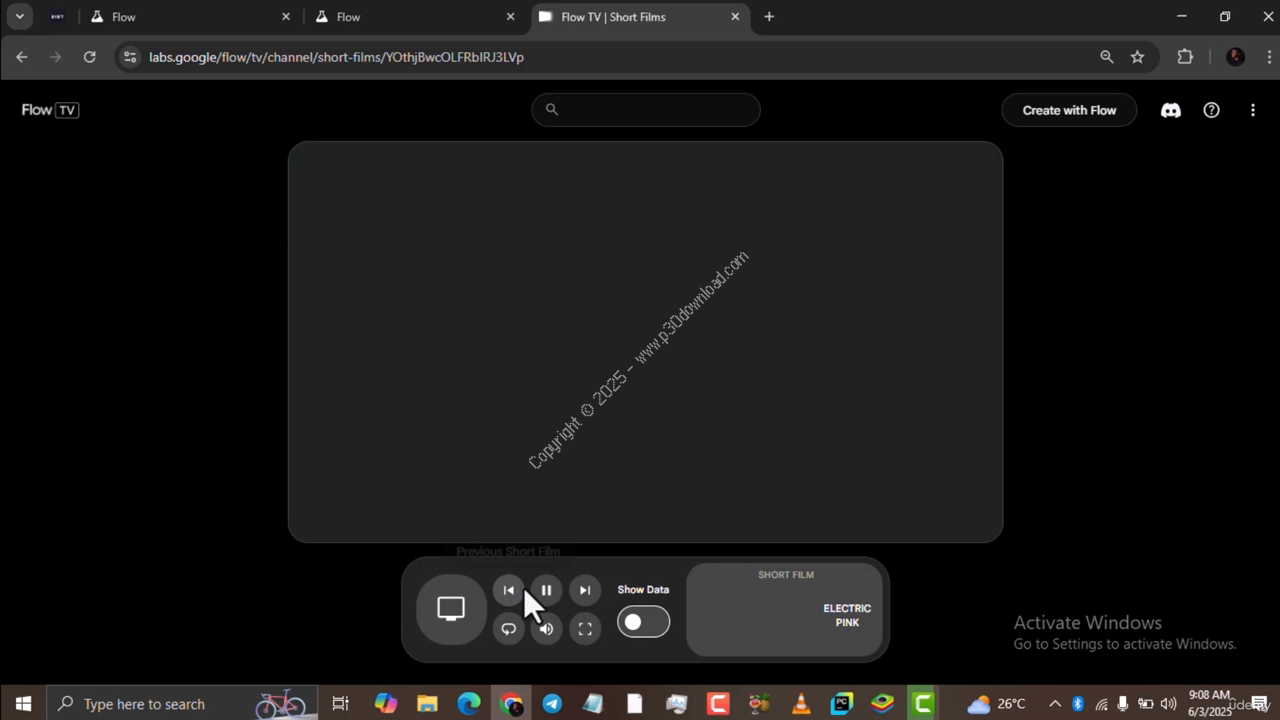Enter fullscreen mode in the player
Viewport: 1280px width, 720px height.
click(585, 629)
